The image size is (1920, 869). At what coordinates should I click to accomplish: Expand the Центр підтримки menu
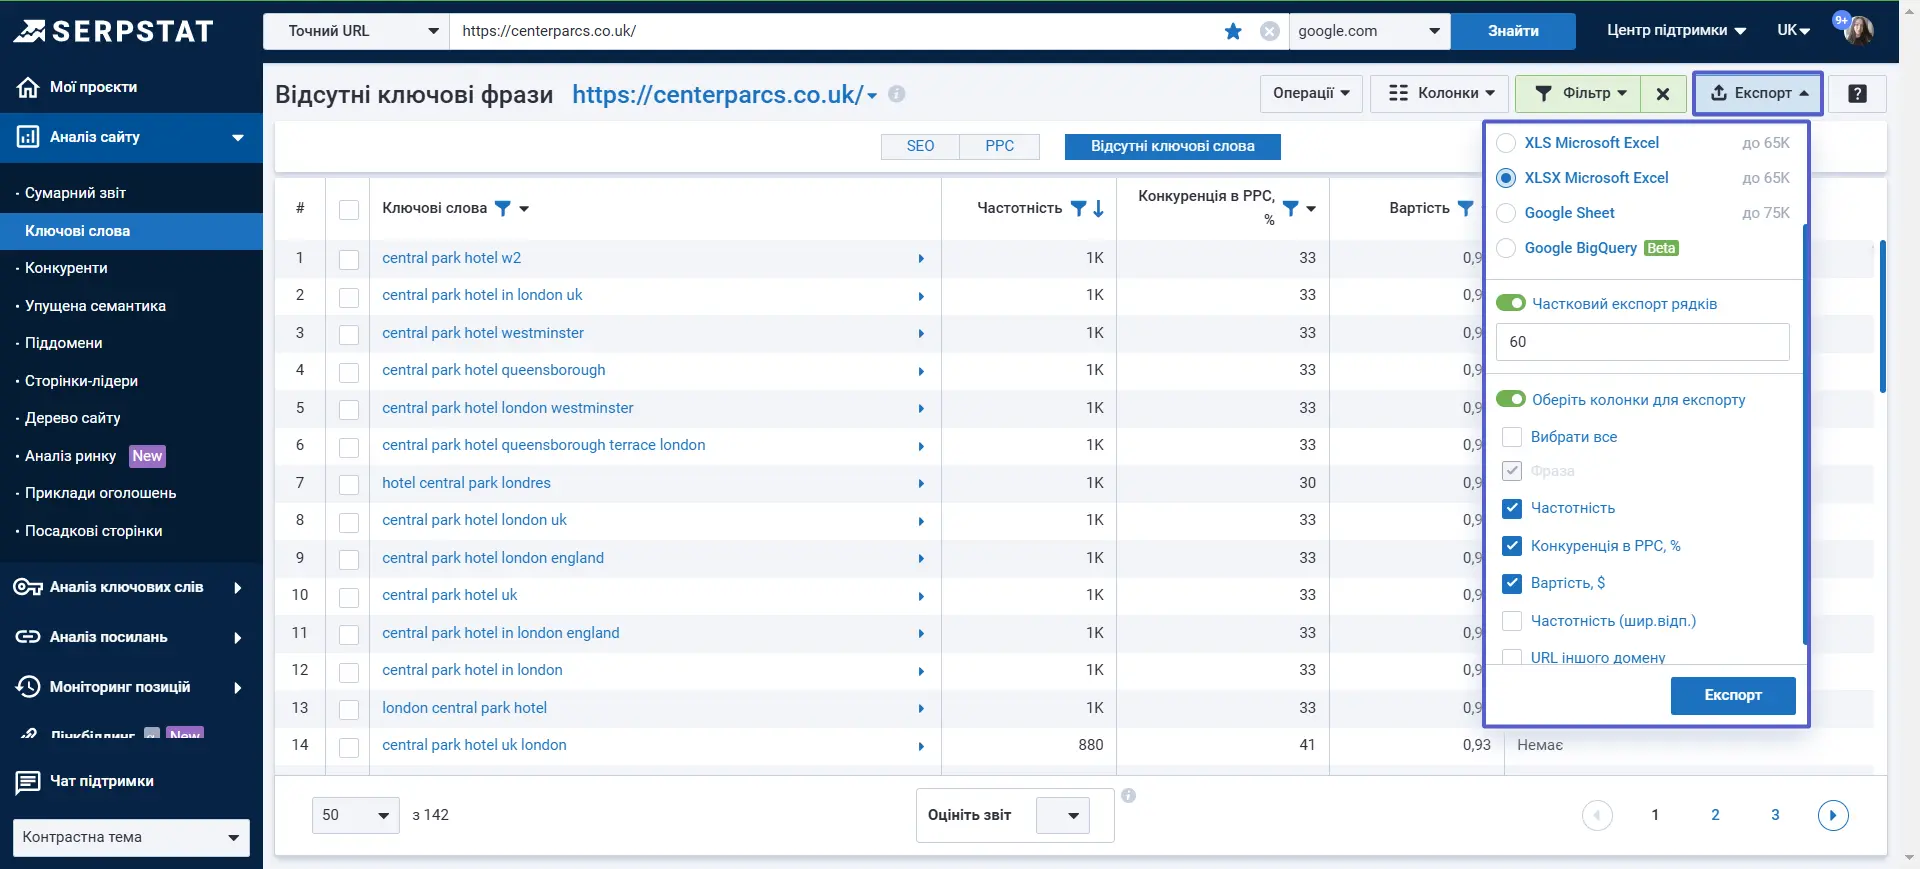pos(1676,31)
